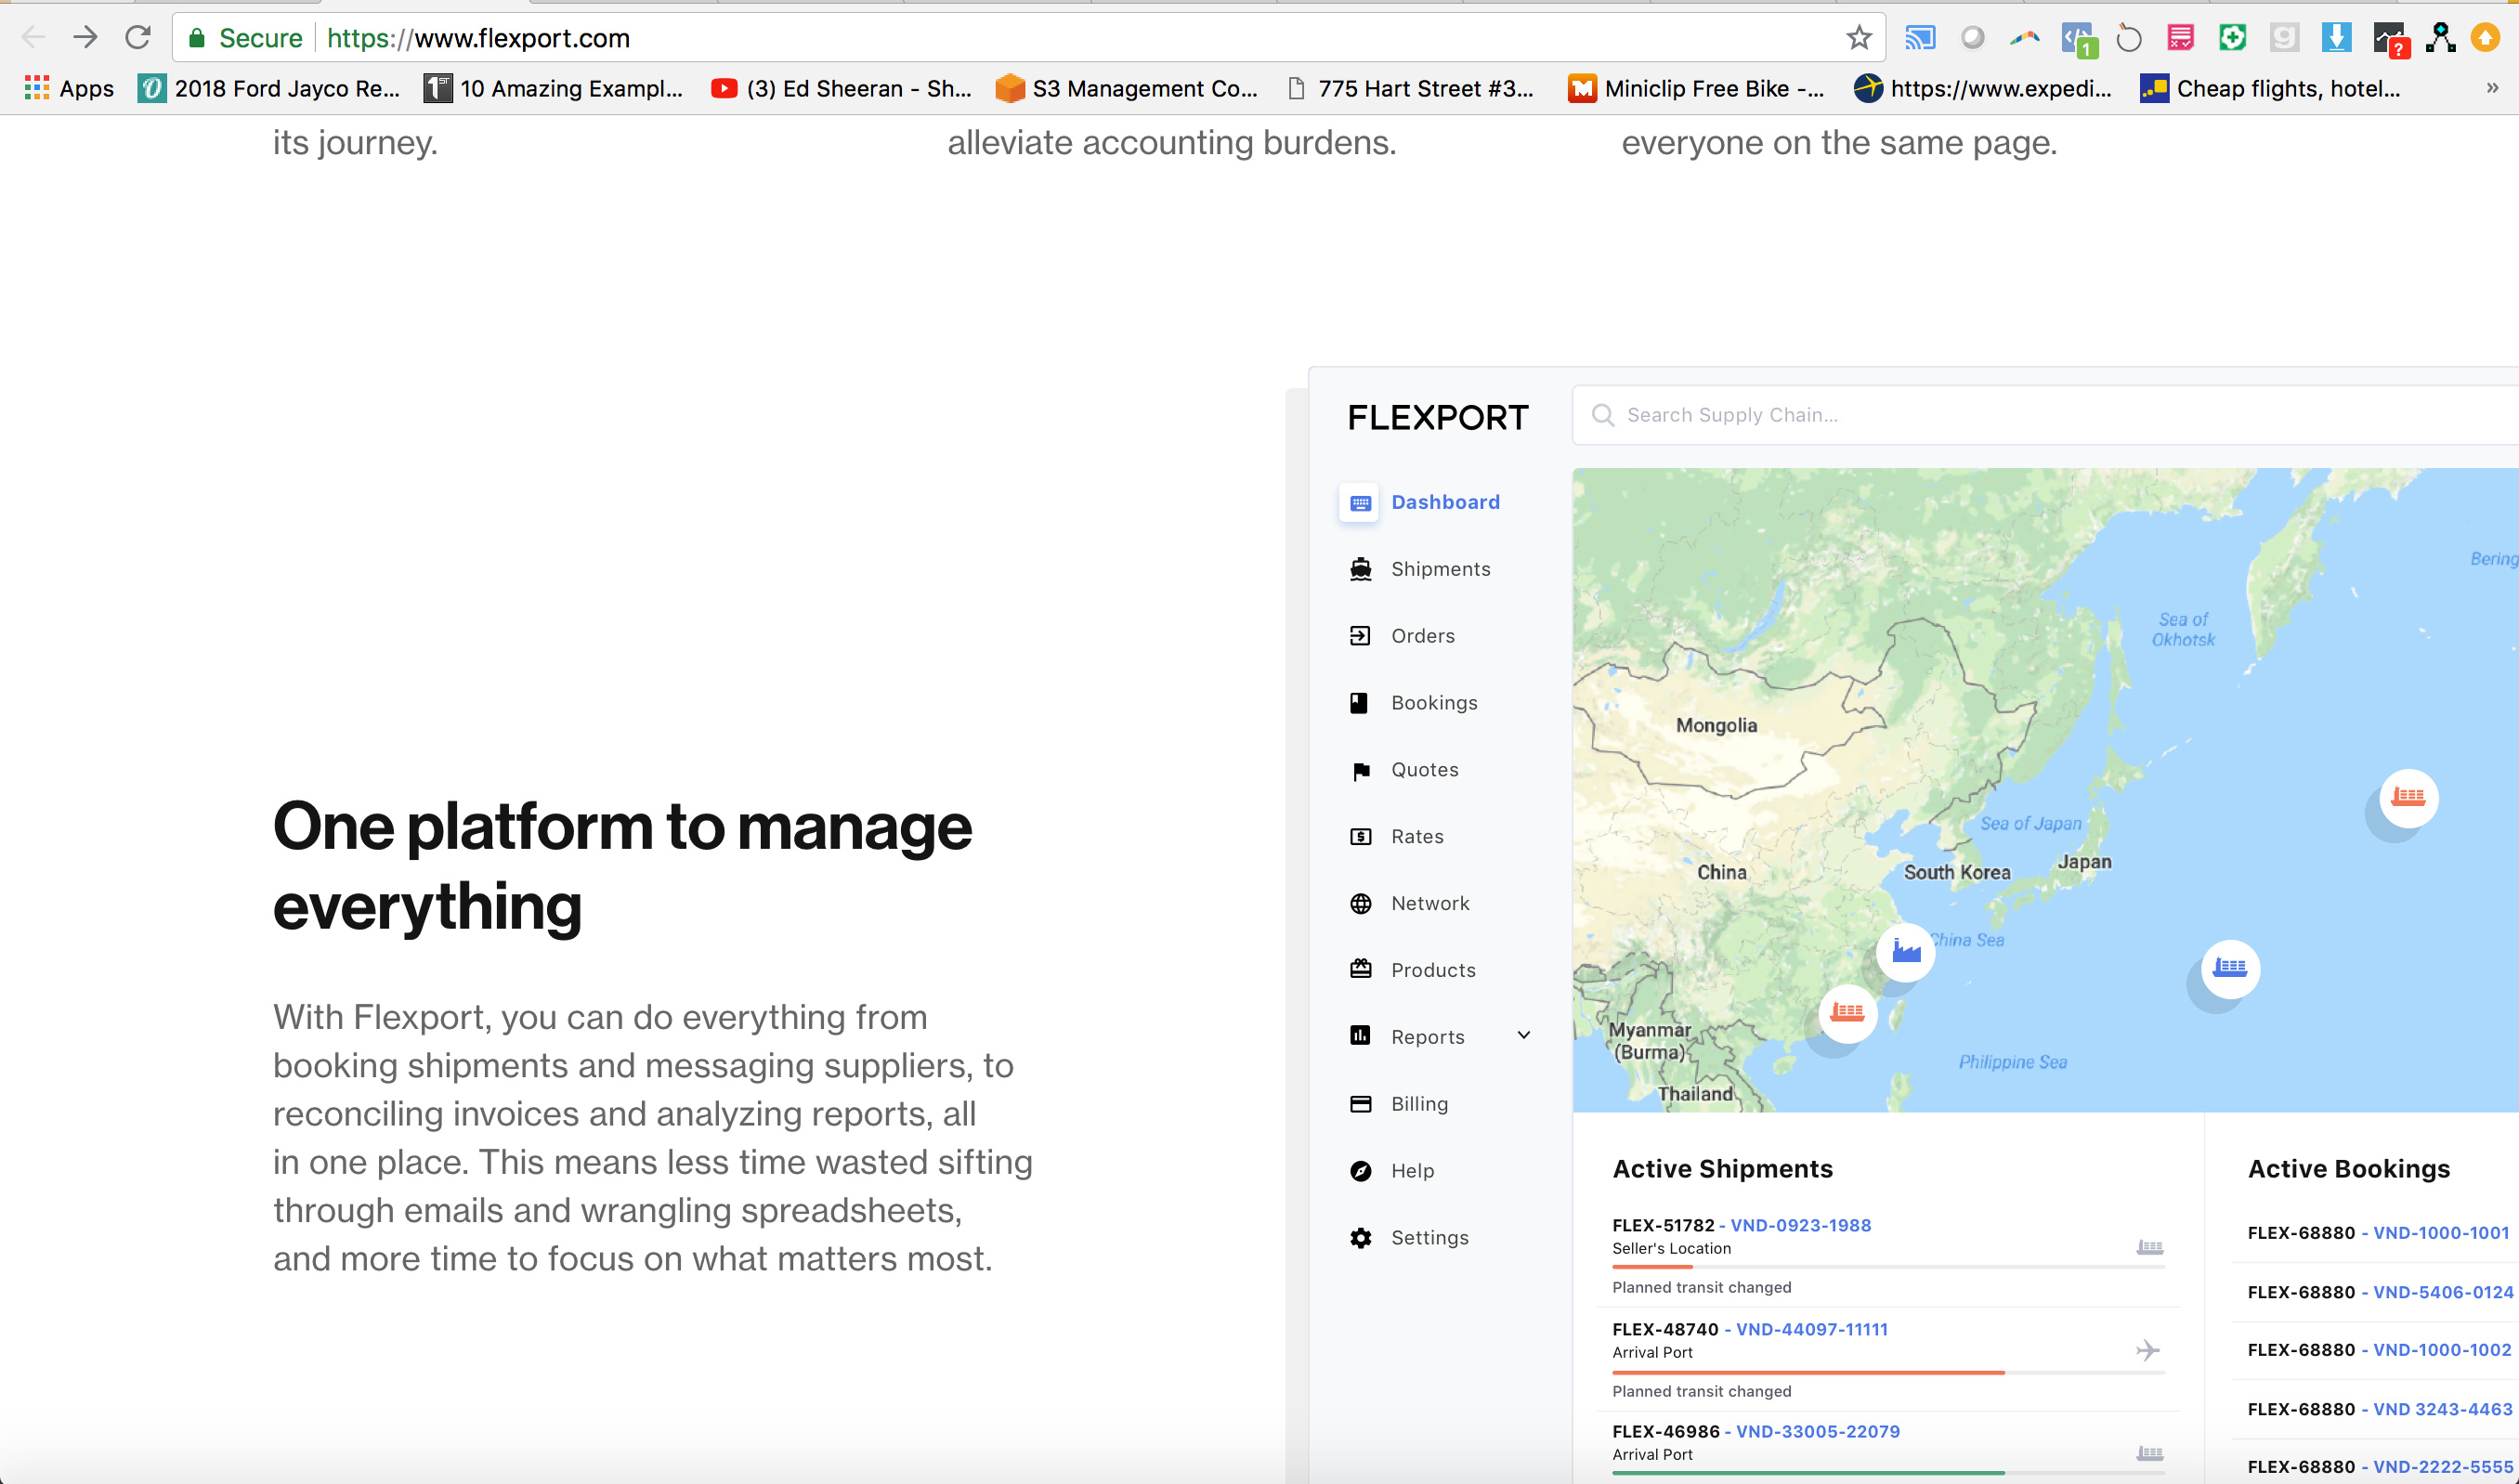Select the Network globe icon
Image resolution: width=2519 pixels, height=1484 pixels.
1360,903
